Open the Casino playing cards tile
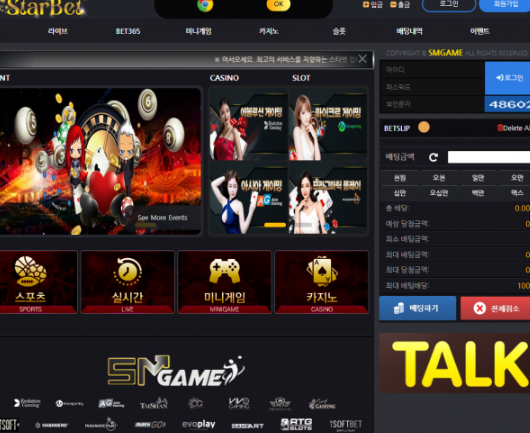Viewport: 530px width, 433px height. point(321,282)
